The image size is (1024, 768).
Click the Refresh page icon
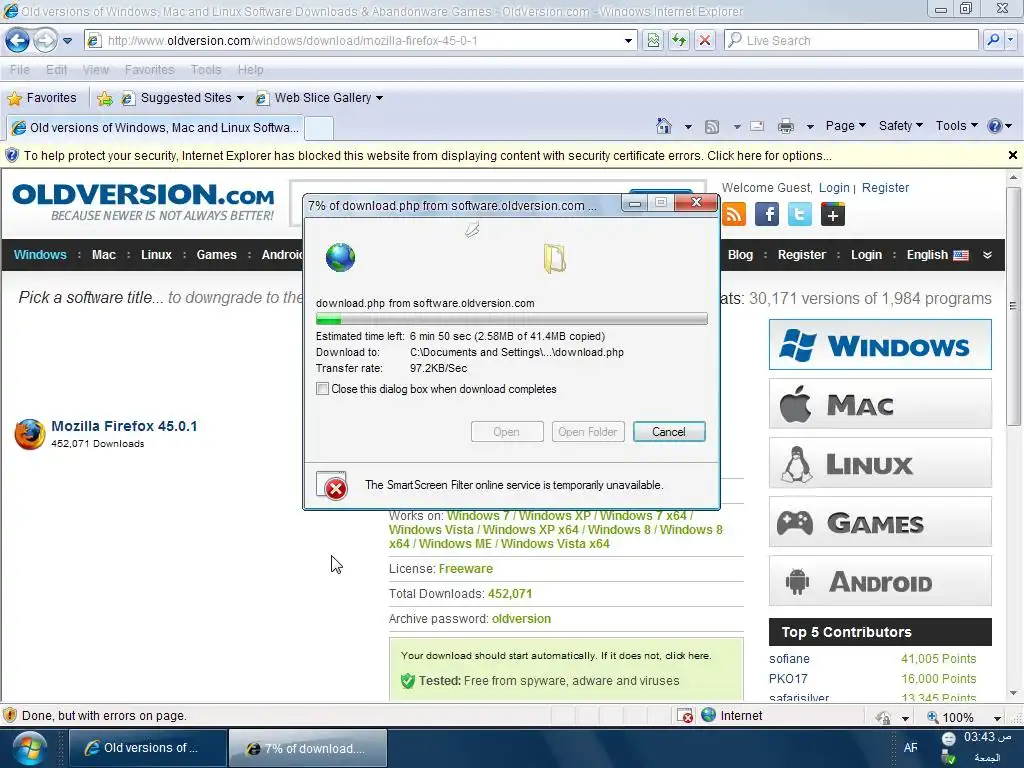point(679,40)
